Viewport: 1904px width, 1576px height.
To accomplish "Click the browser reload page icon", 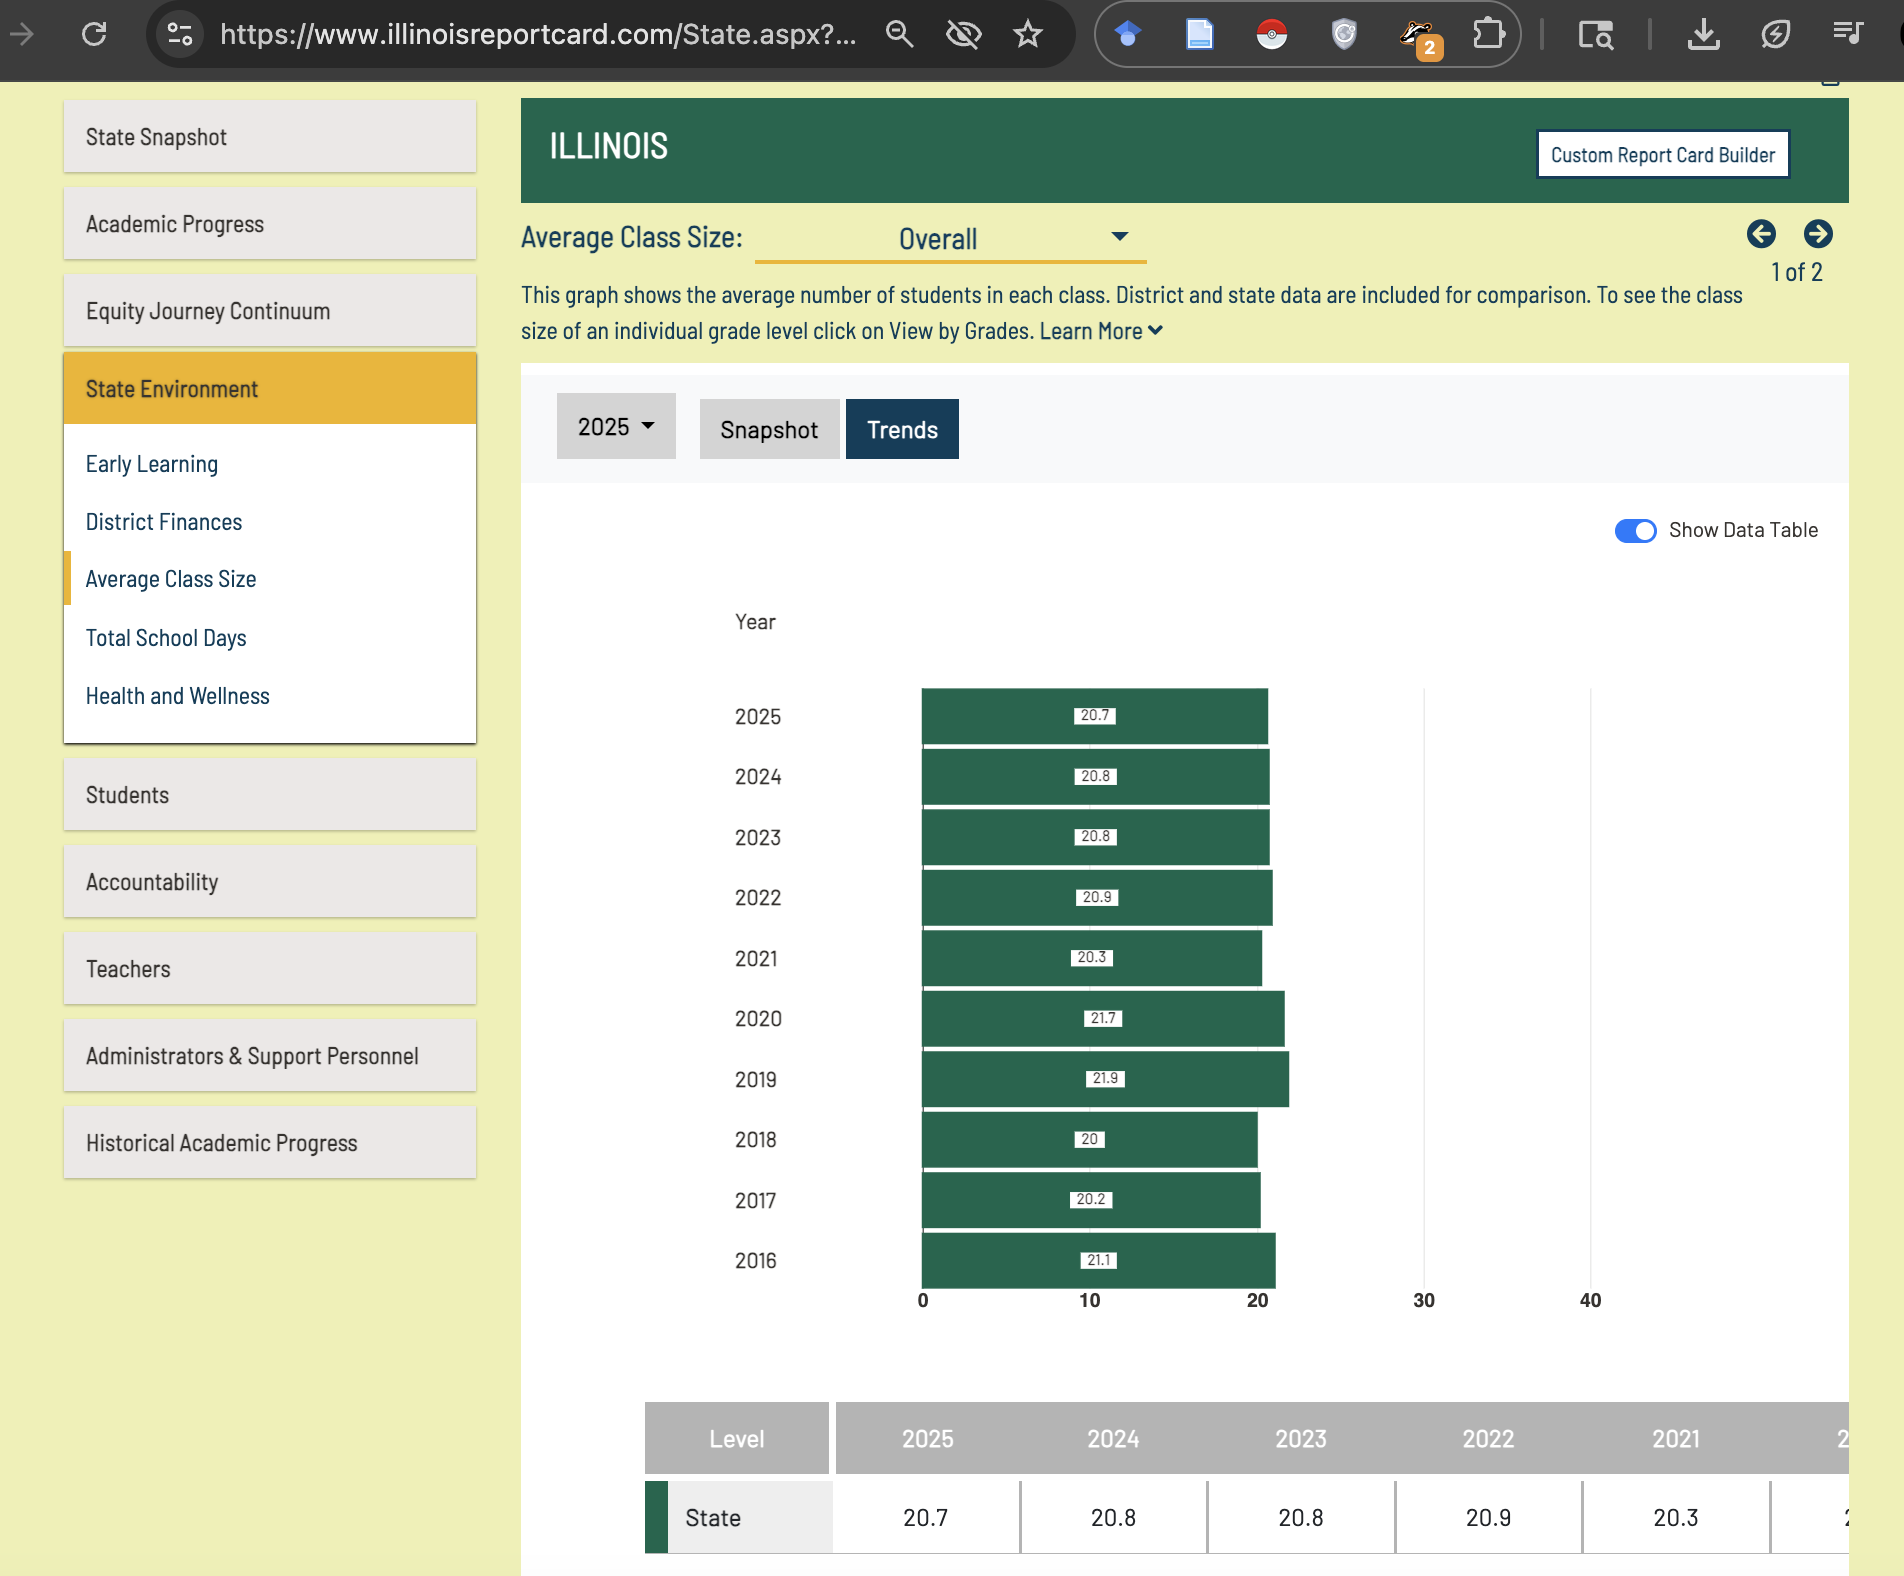I will 94,35.
